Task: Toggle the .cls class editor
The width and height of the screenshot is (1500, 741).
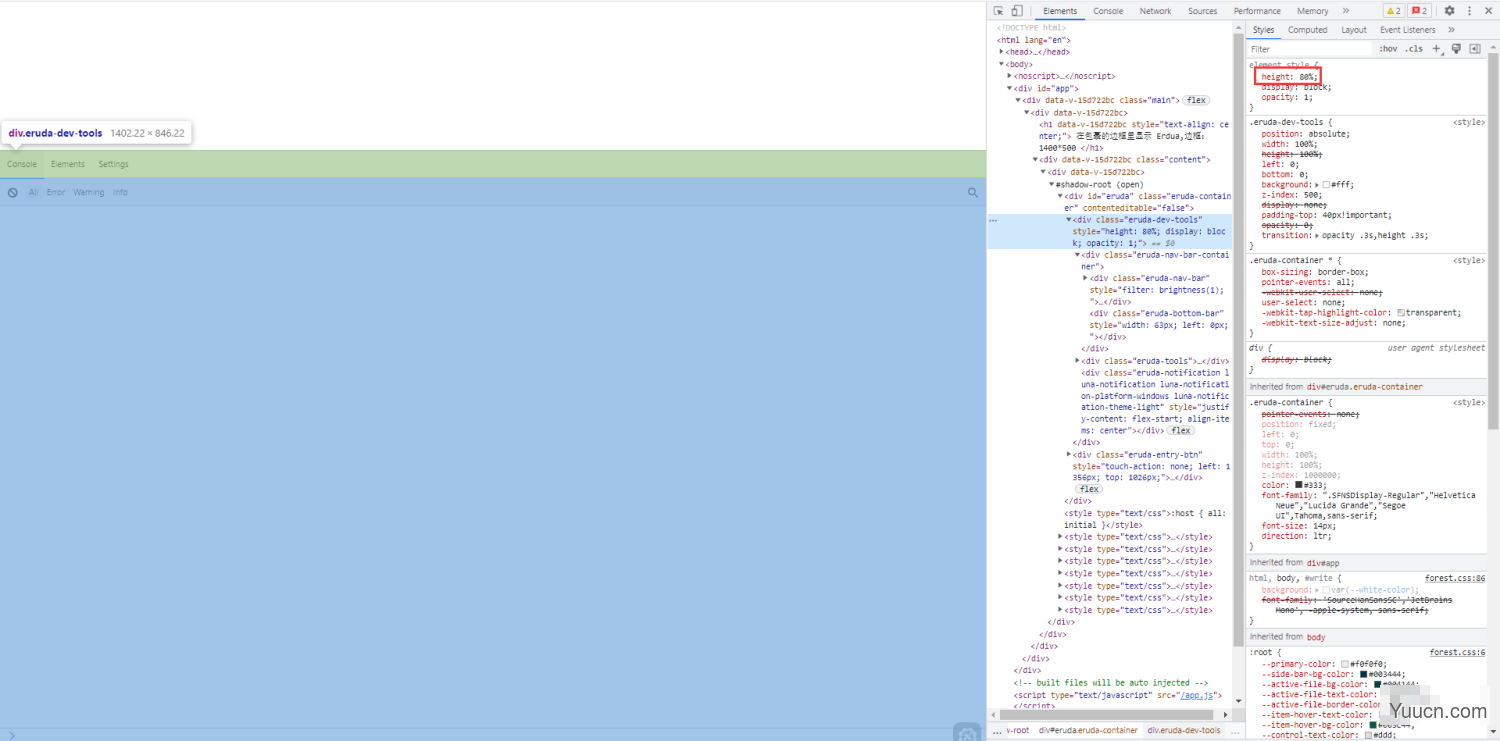Action: pyautogui.click(x=1414, y=49)
